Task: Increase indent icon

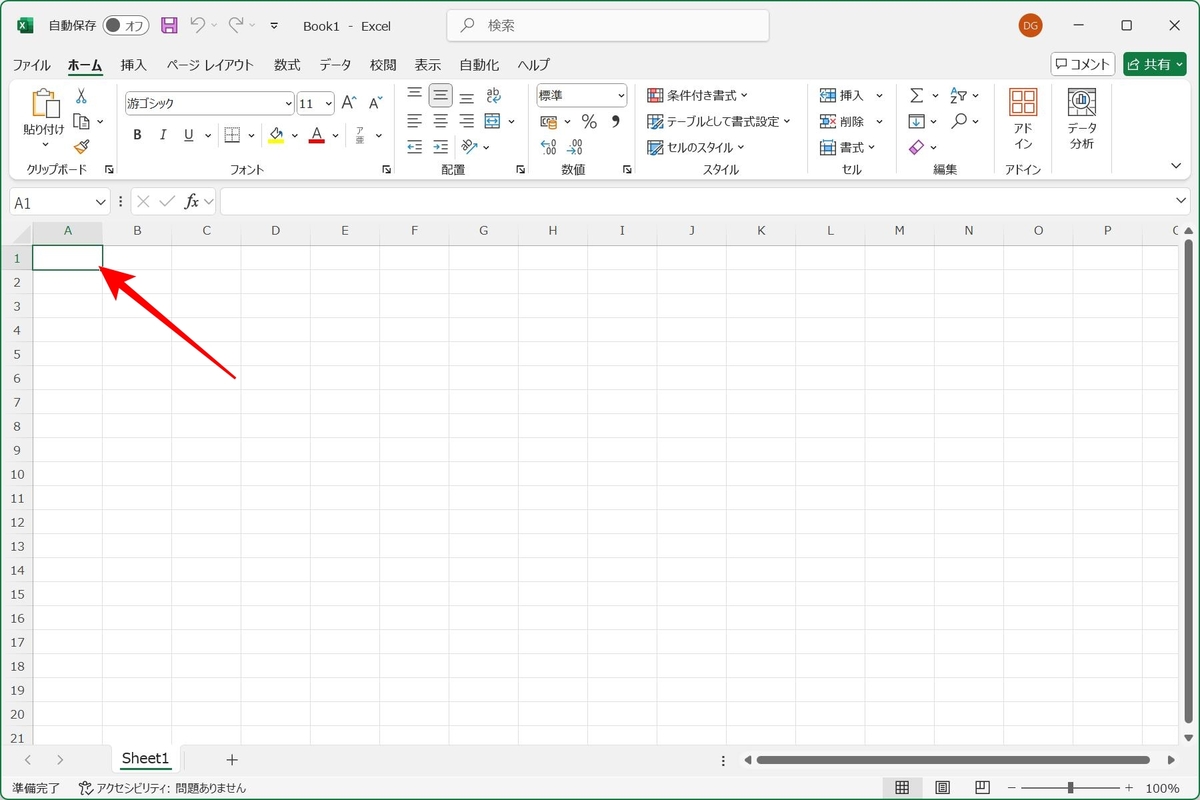Action: [441, 147]
